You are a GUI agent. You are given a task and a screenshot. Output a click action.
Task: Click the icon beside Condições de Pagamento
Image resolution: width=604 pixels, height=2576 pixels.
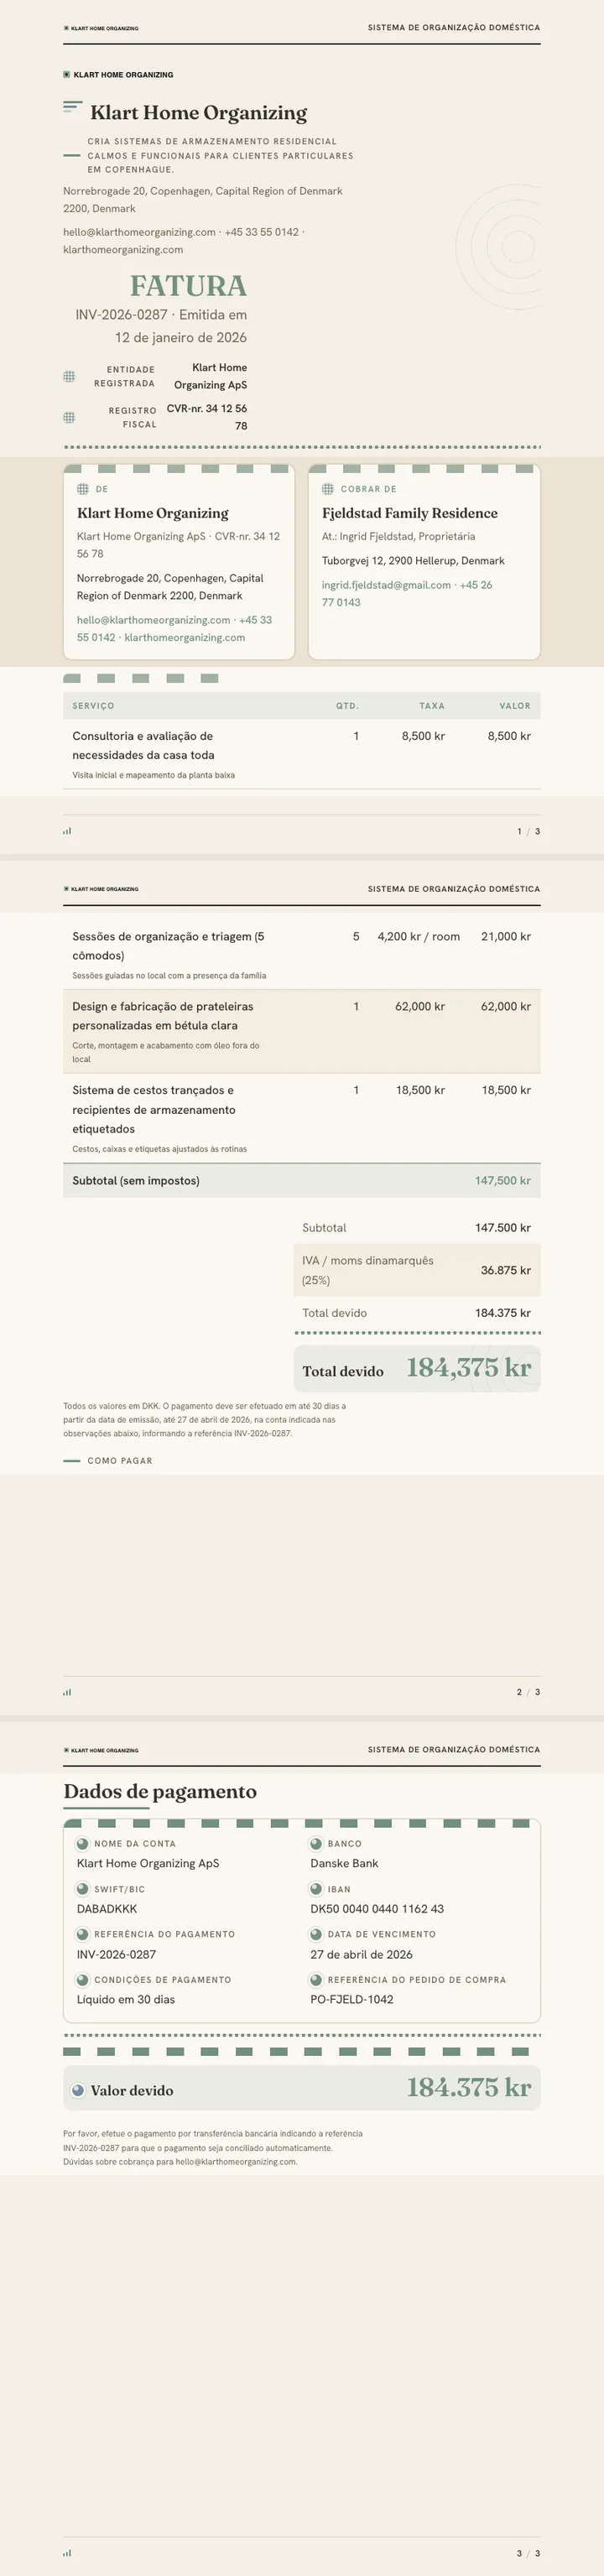(x=83, y=1979)
